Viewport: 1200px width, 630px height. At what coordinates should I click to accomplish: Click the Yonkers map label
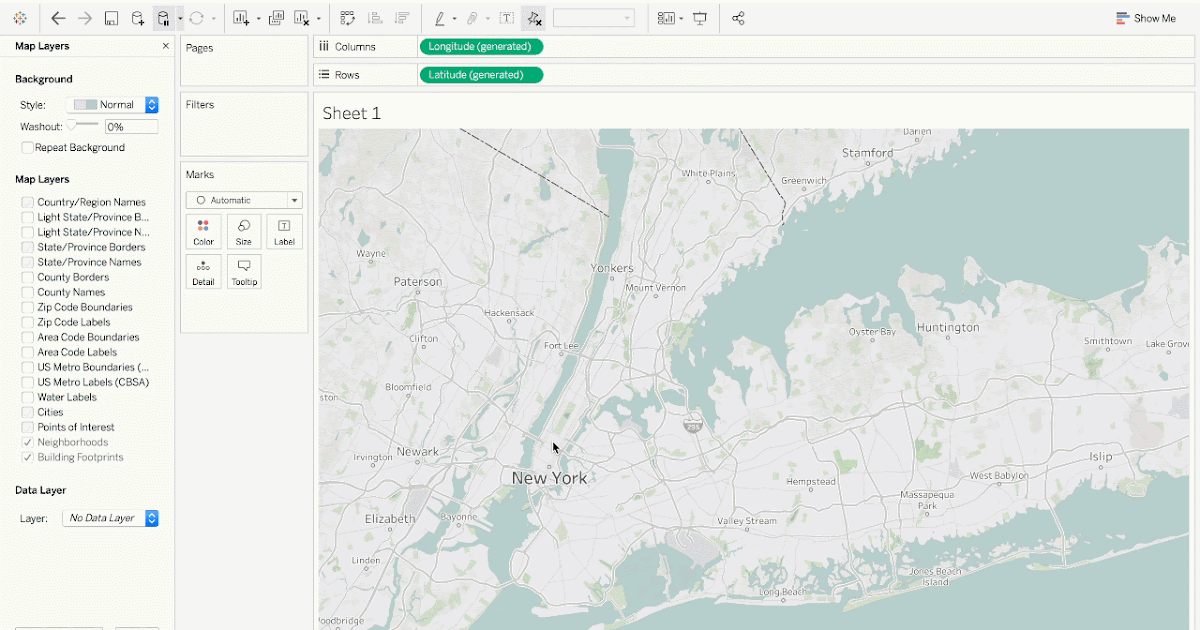coord(612,268)
